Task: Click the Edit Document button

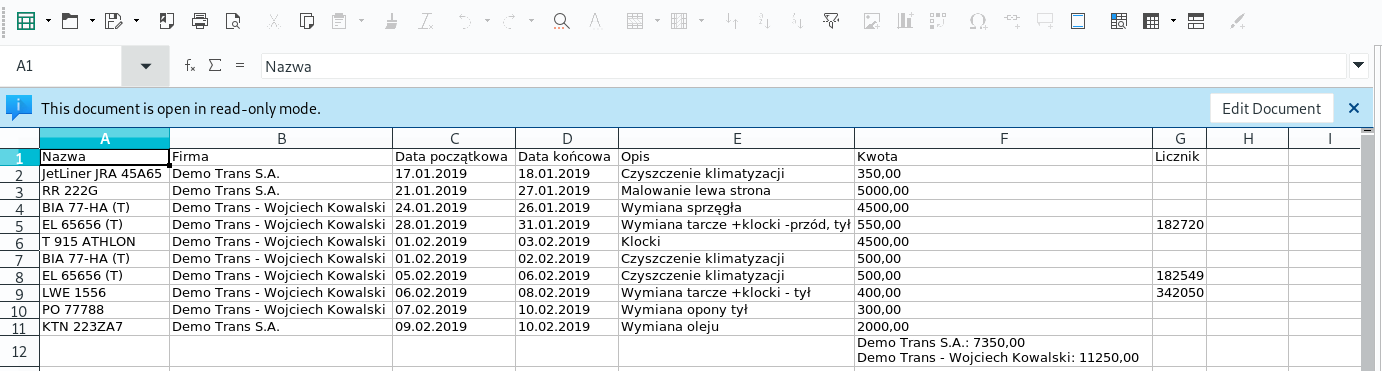Action: 1271,108
